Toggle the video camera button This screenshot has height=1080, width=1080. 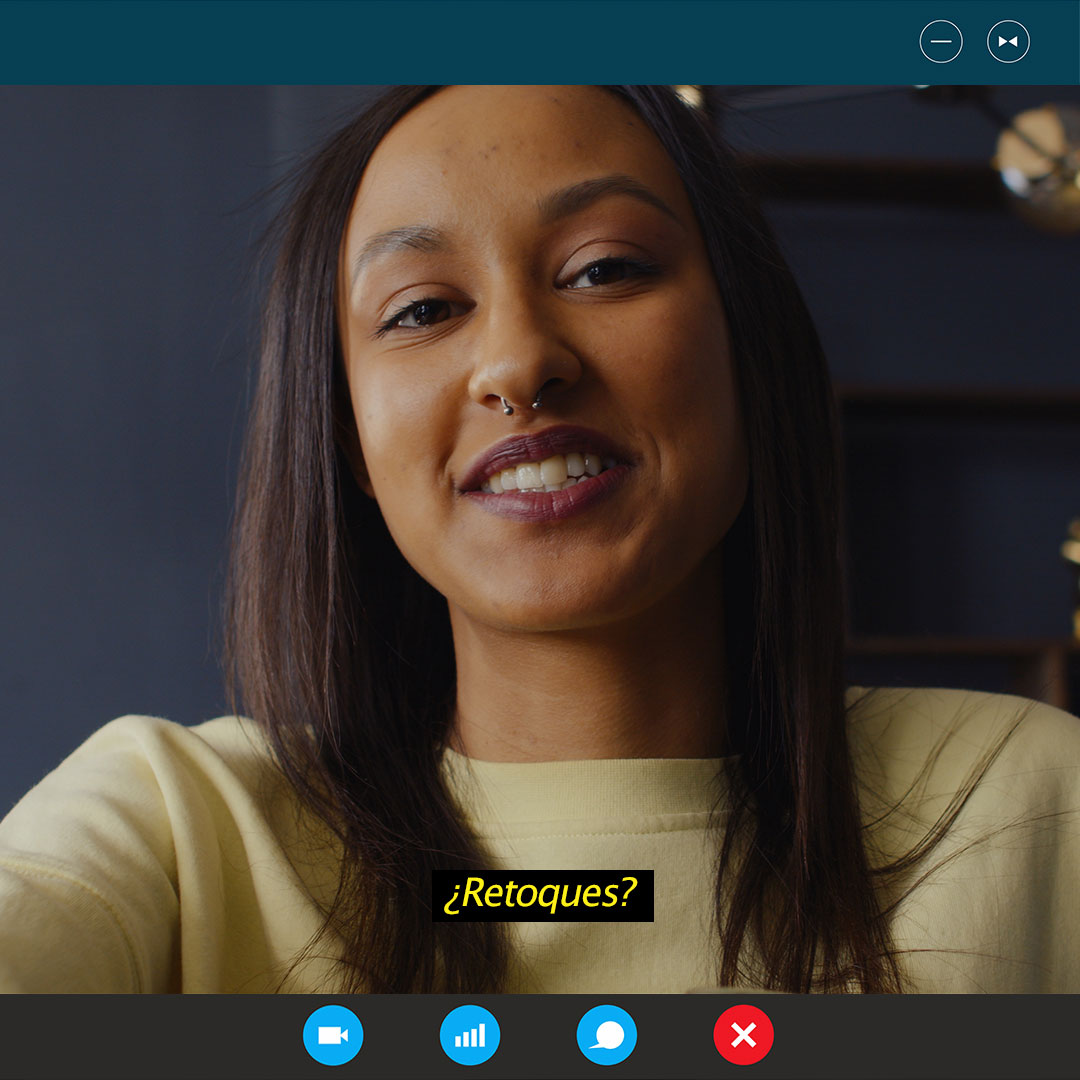pos(333,1035)
